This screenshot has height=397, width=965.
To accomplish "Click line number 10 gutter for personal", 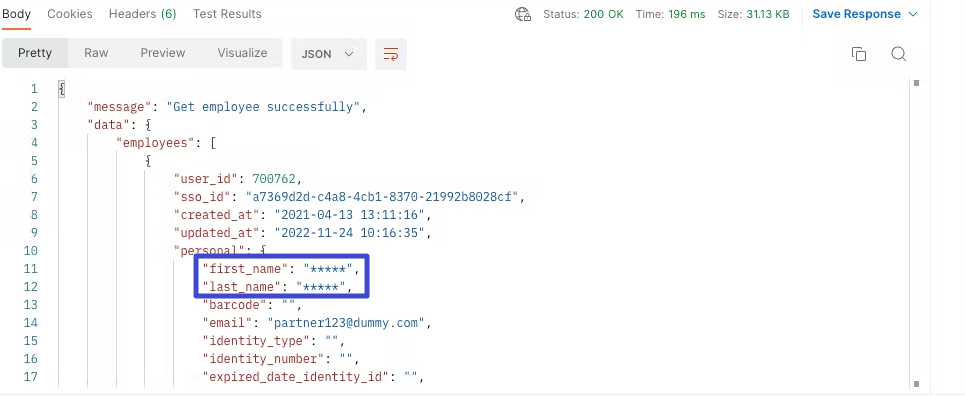I will (x=31, y=251).
